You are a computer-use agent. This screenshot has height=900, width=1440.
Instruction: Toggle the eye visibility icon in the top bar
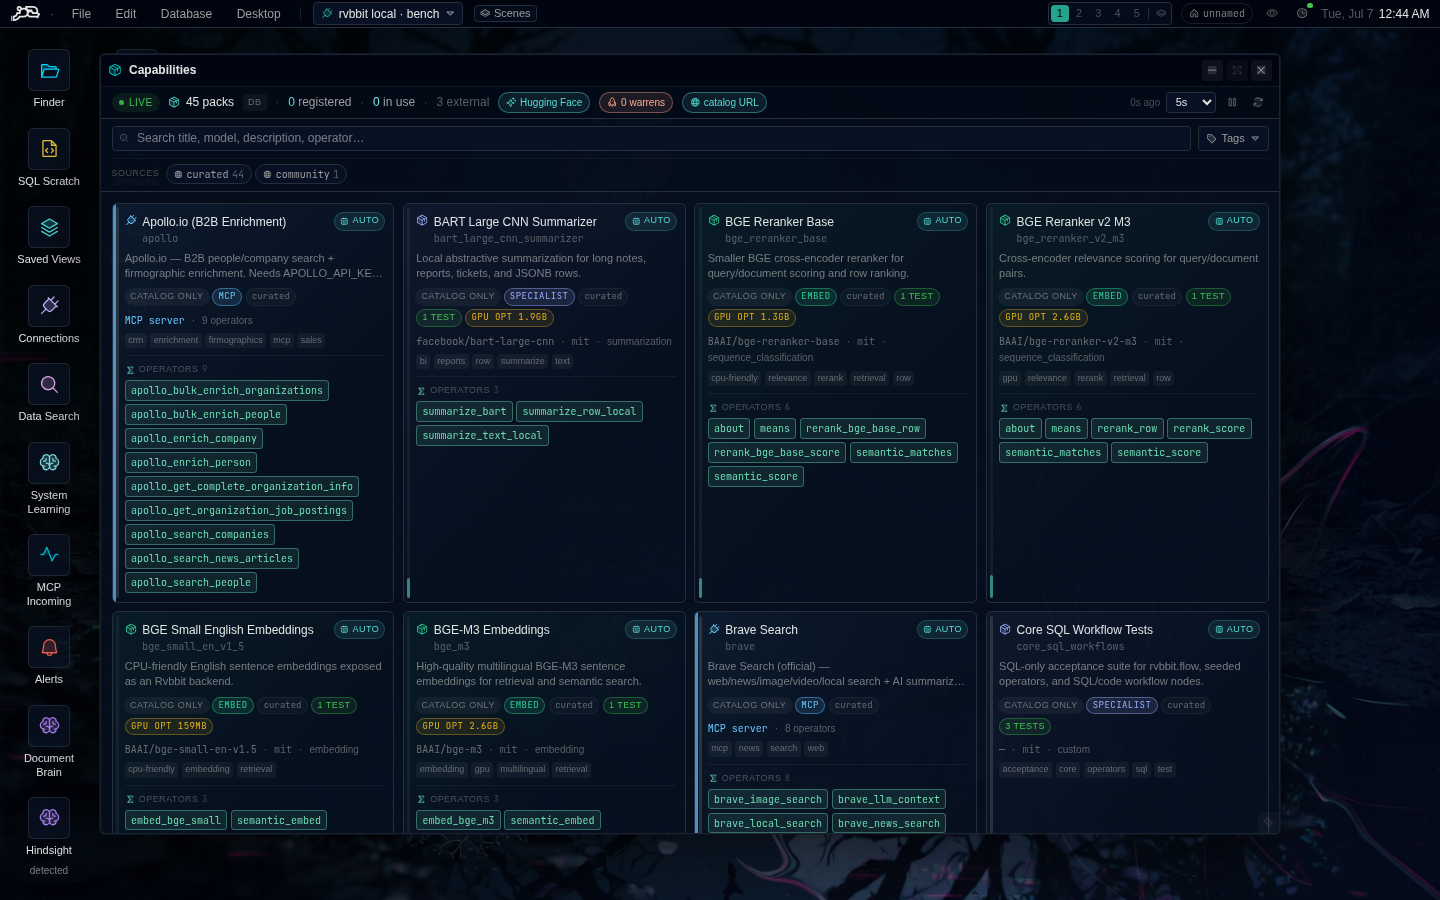click(x=1272, y=14)
